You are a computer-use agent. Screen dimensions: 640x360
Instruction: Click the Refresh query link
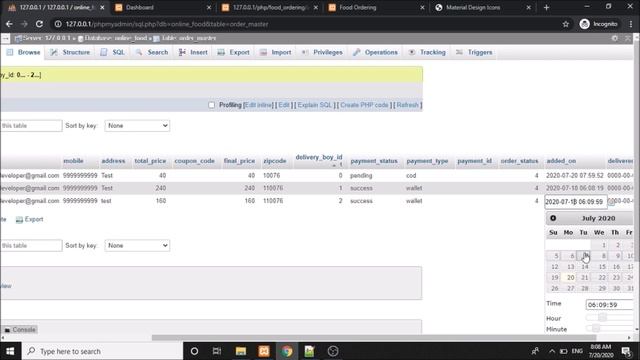point(407,105)
